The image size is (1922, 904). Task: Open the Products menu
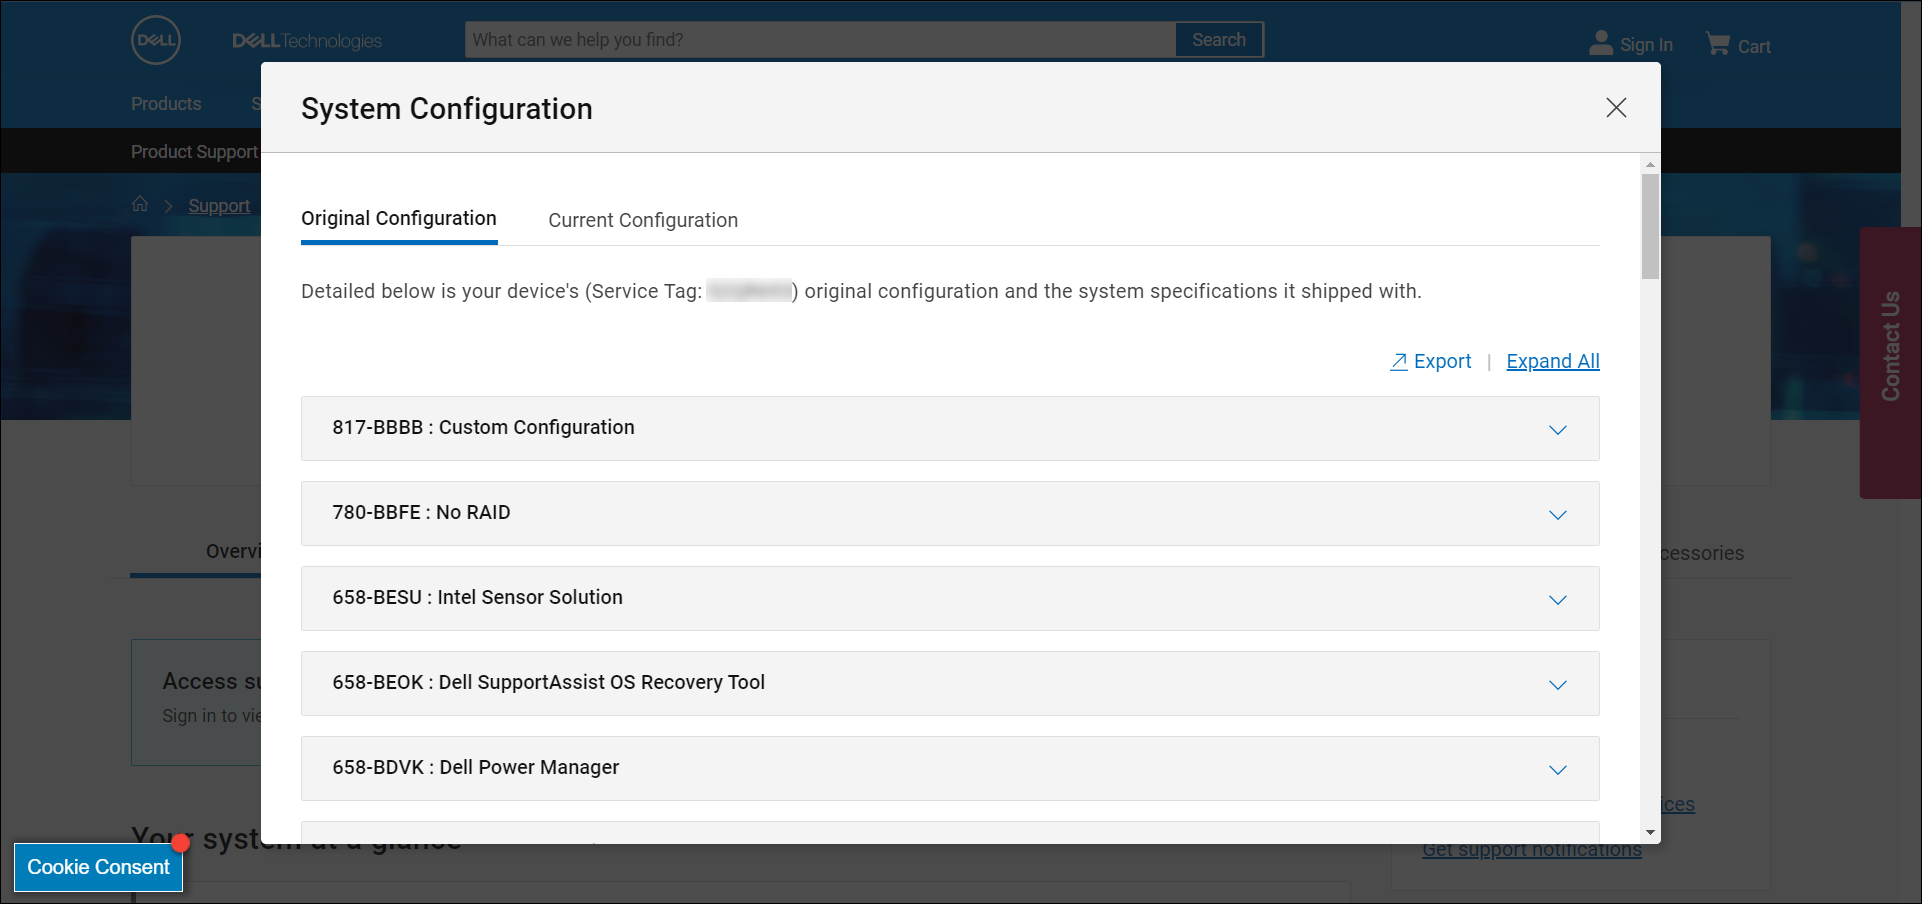165,103
